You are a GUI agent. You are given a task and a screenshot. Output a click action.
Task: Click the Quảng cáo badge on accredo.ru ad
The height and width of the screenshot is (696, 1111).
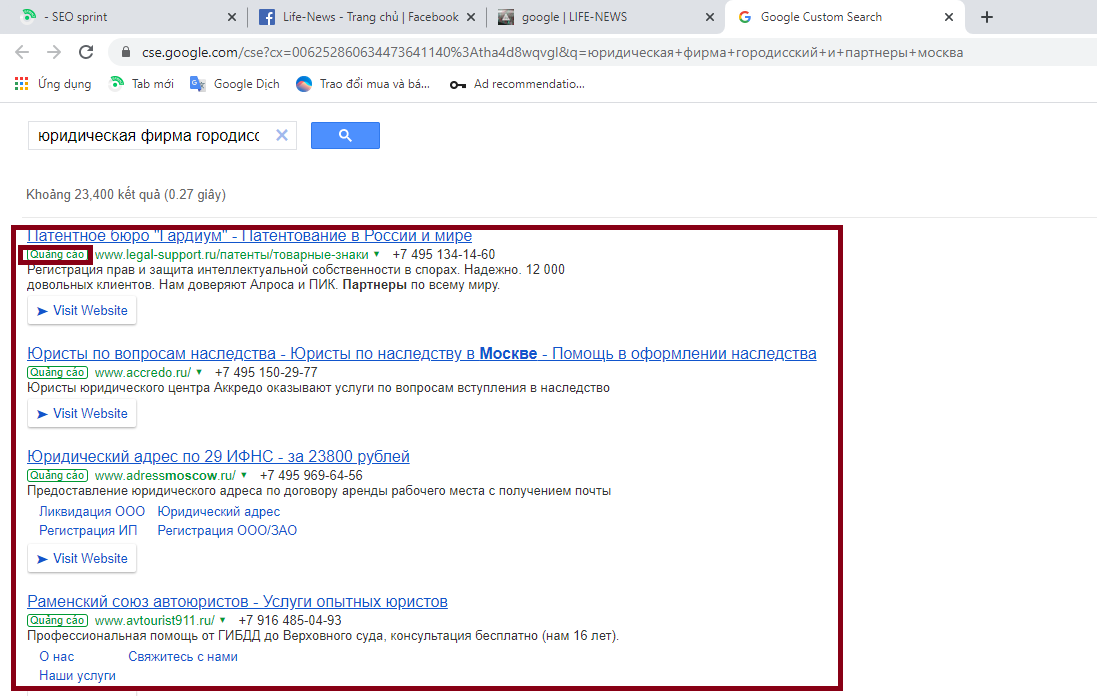click(57, 372)
